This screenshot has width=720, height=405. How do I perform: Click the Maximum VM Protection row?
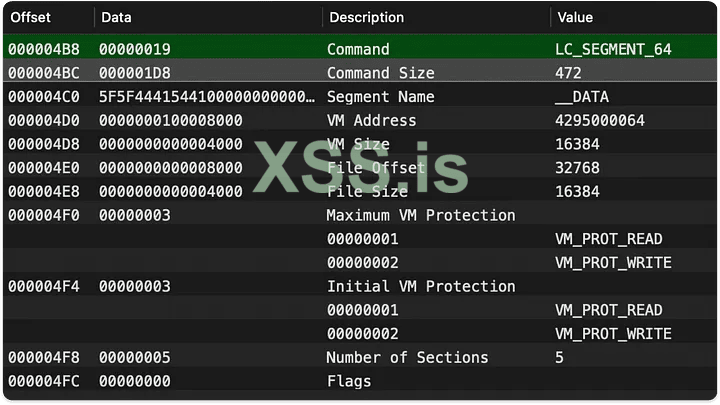420,215
